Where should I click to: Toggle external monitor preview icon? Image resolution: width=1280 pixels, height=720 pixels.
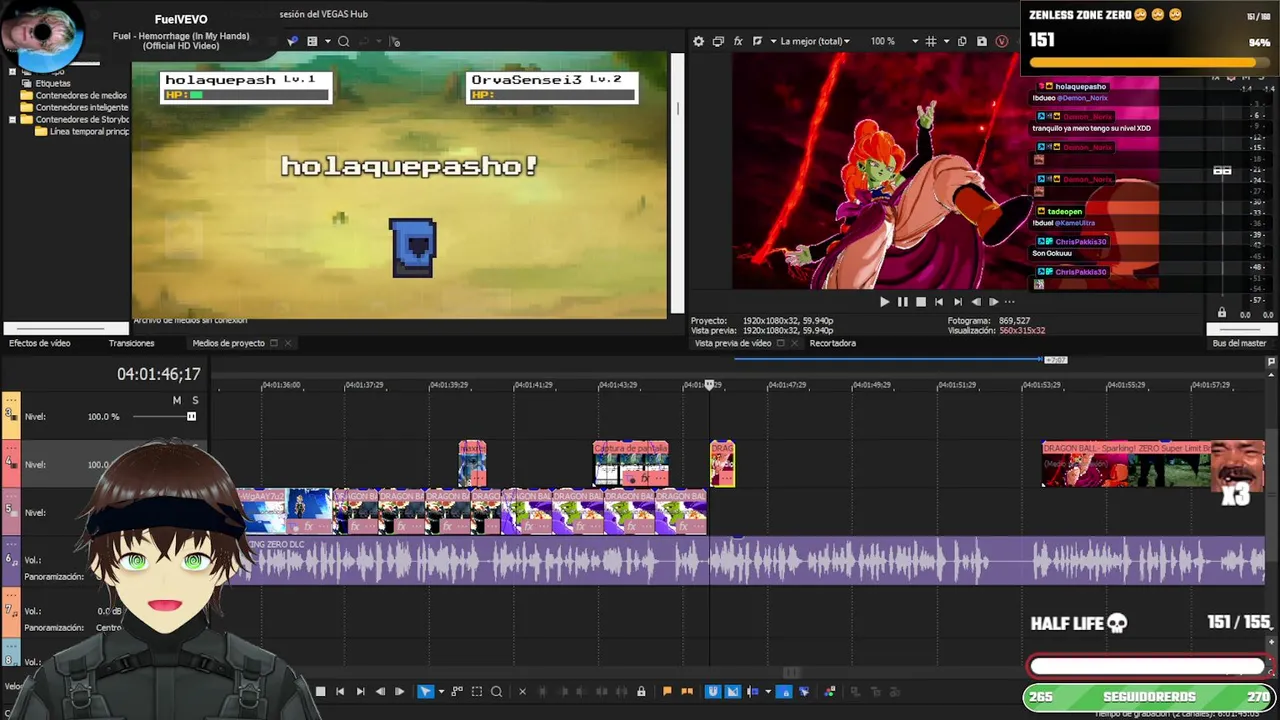pos(718,41)
